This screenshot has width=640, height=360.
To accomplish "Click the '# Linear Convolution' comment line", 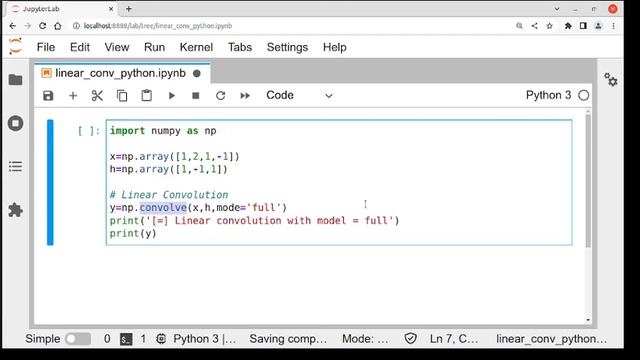I will click(169, 195).
